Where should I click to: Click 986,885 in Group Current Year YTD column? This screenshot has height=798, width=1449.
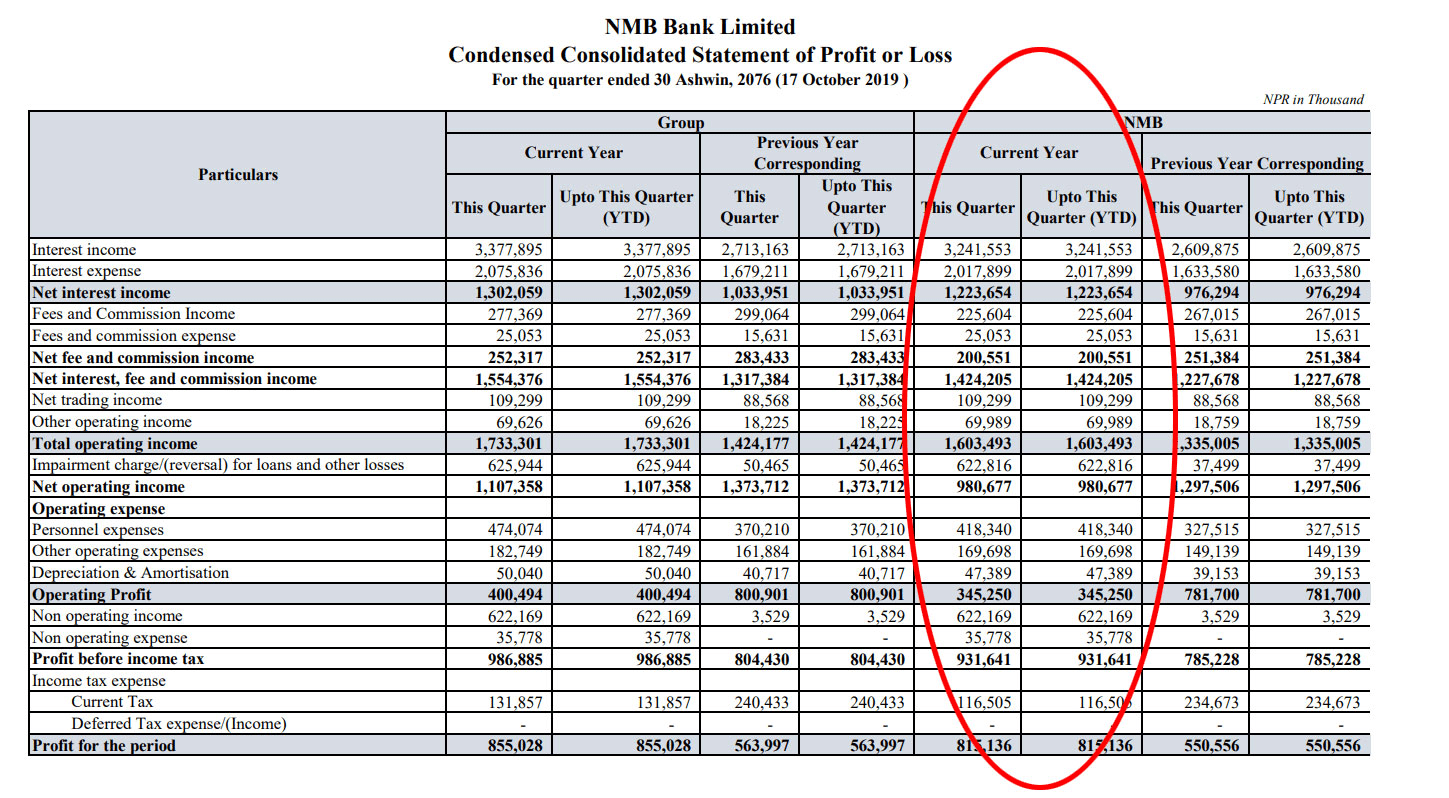coord(663,659)
